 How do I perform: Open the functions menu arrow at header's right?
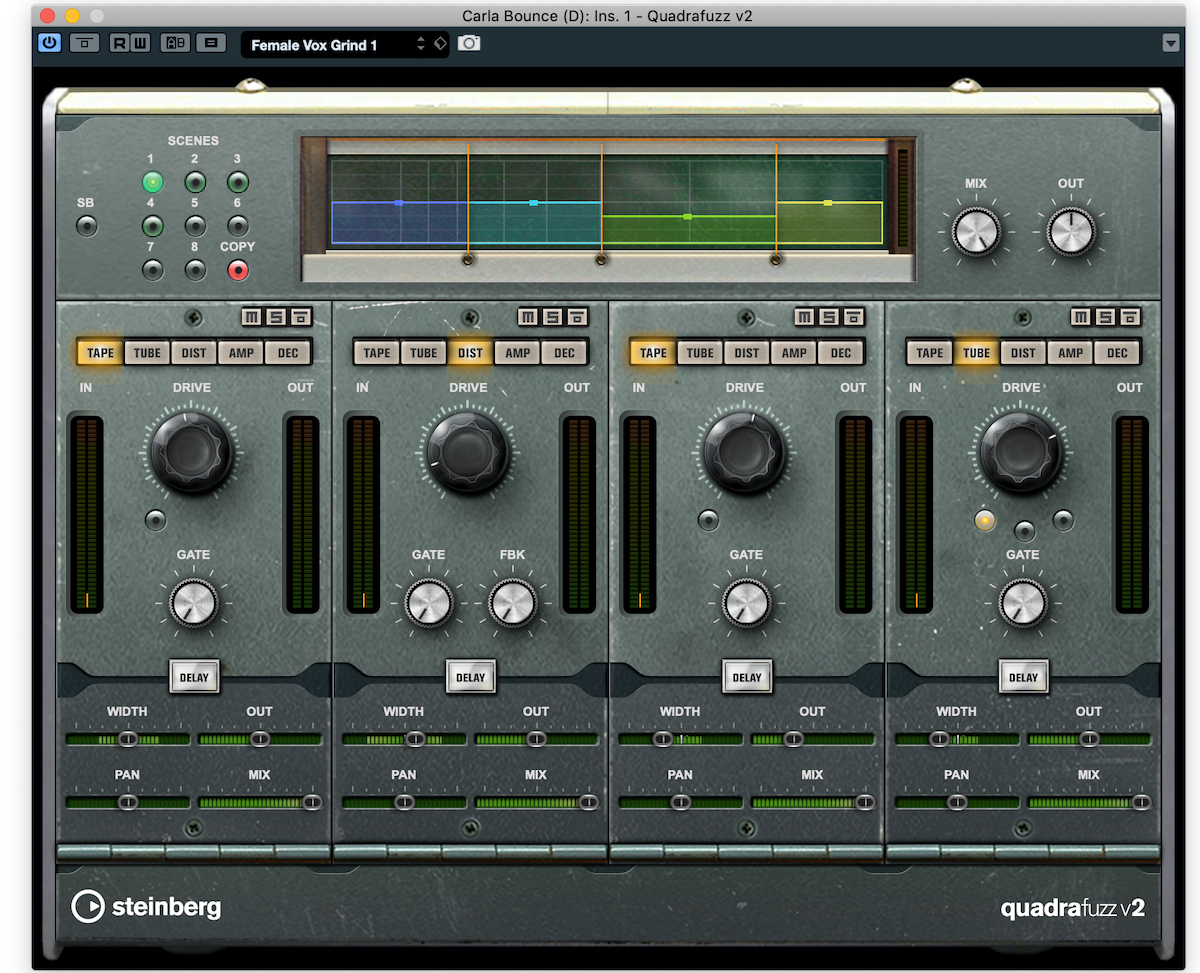click(x=1171, y=43)
